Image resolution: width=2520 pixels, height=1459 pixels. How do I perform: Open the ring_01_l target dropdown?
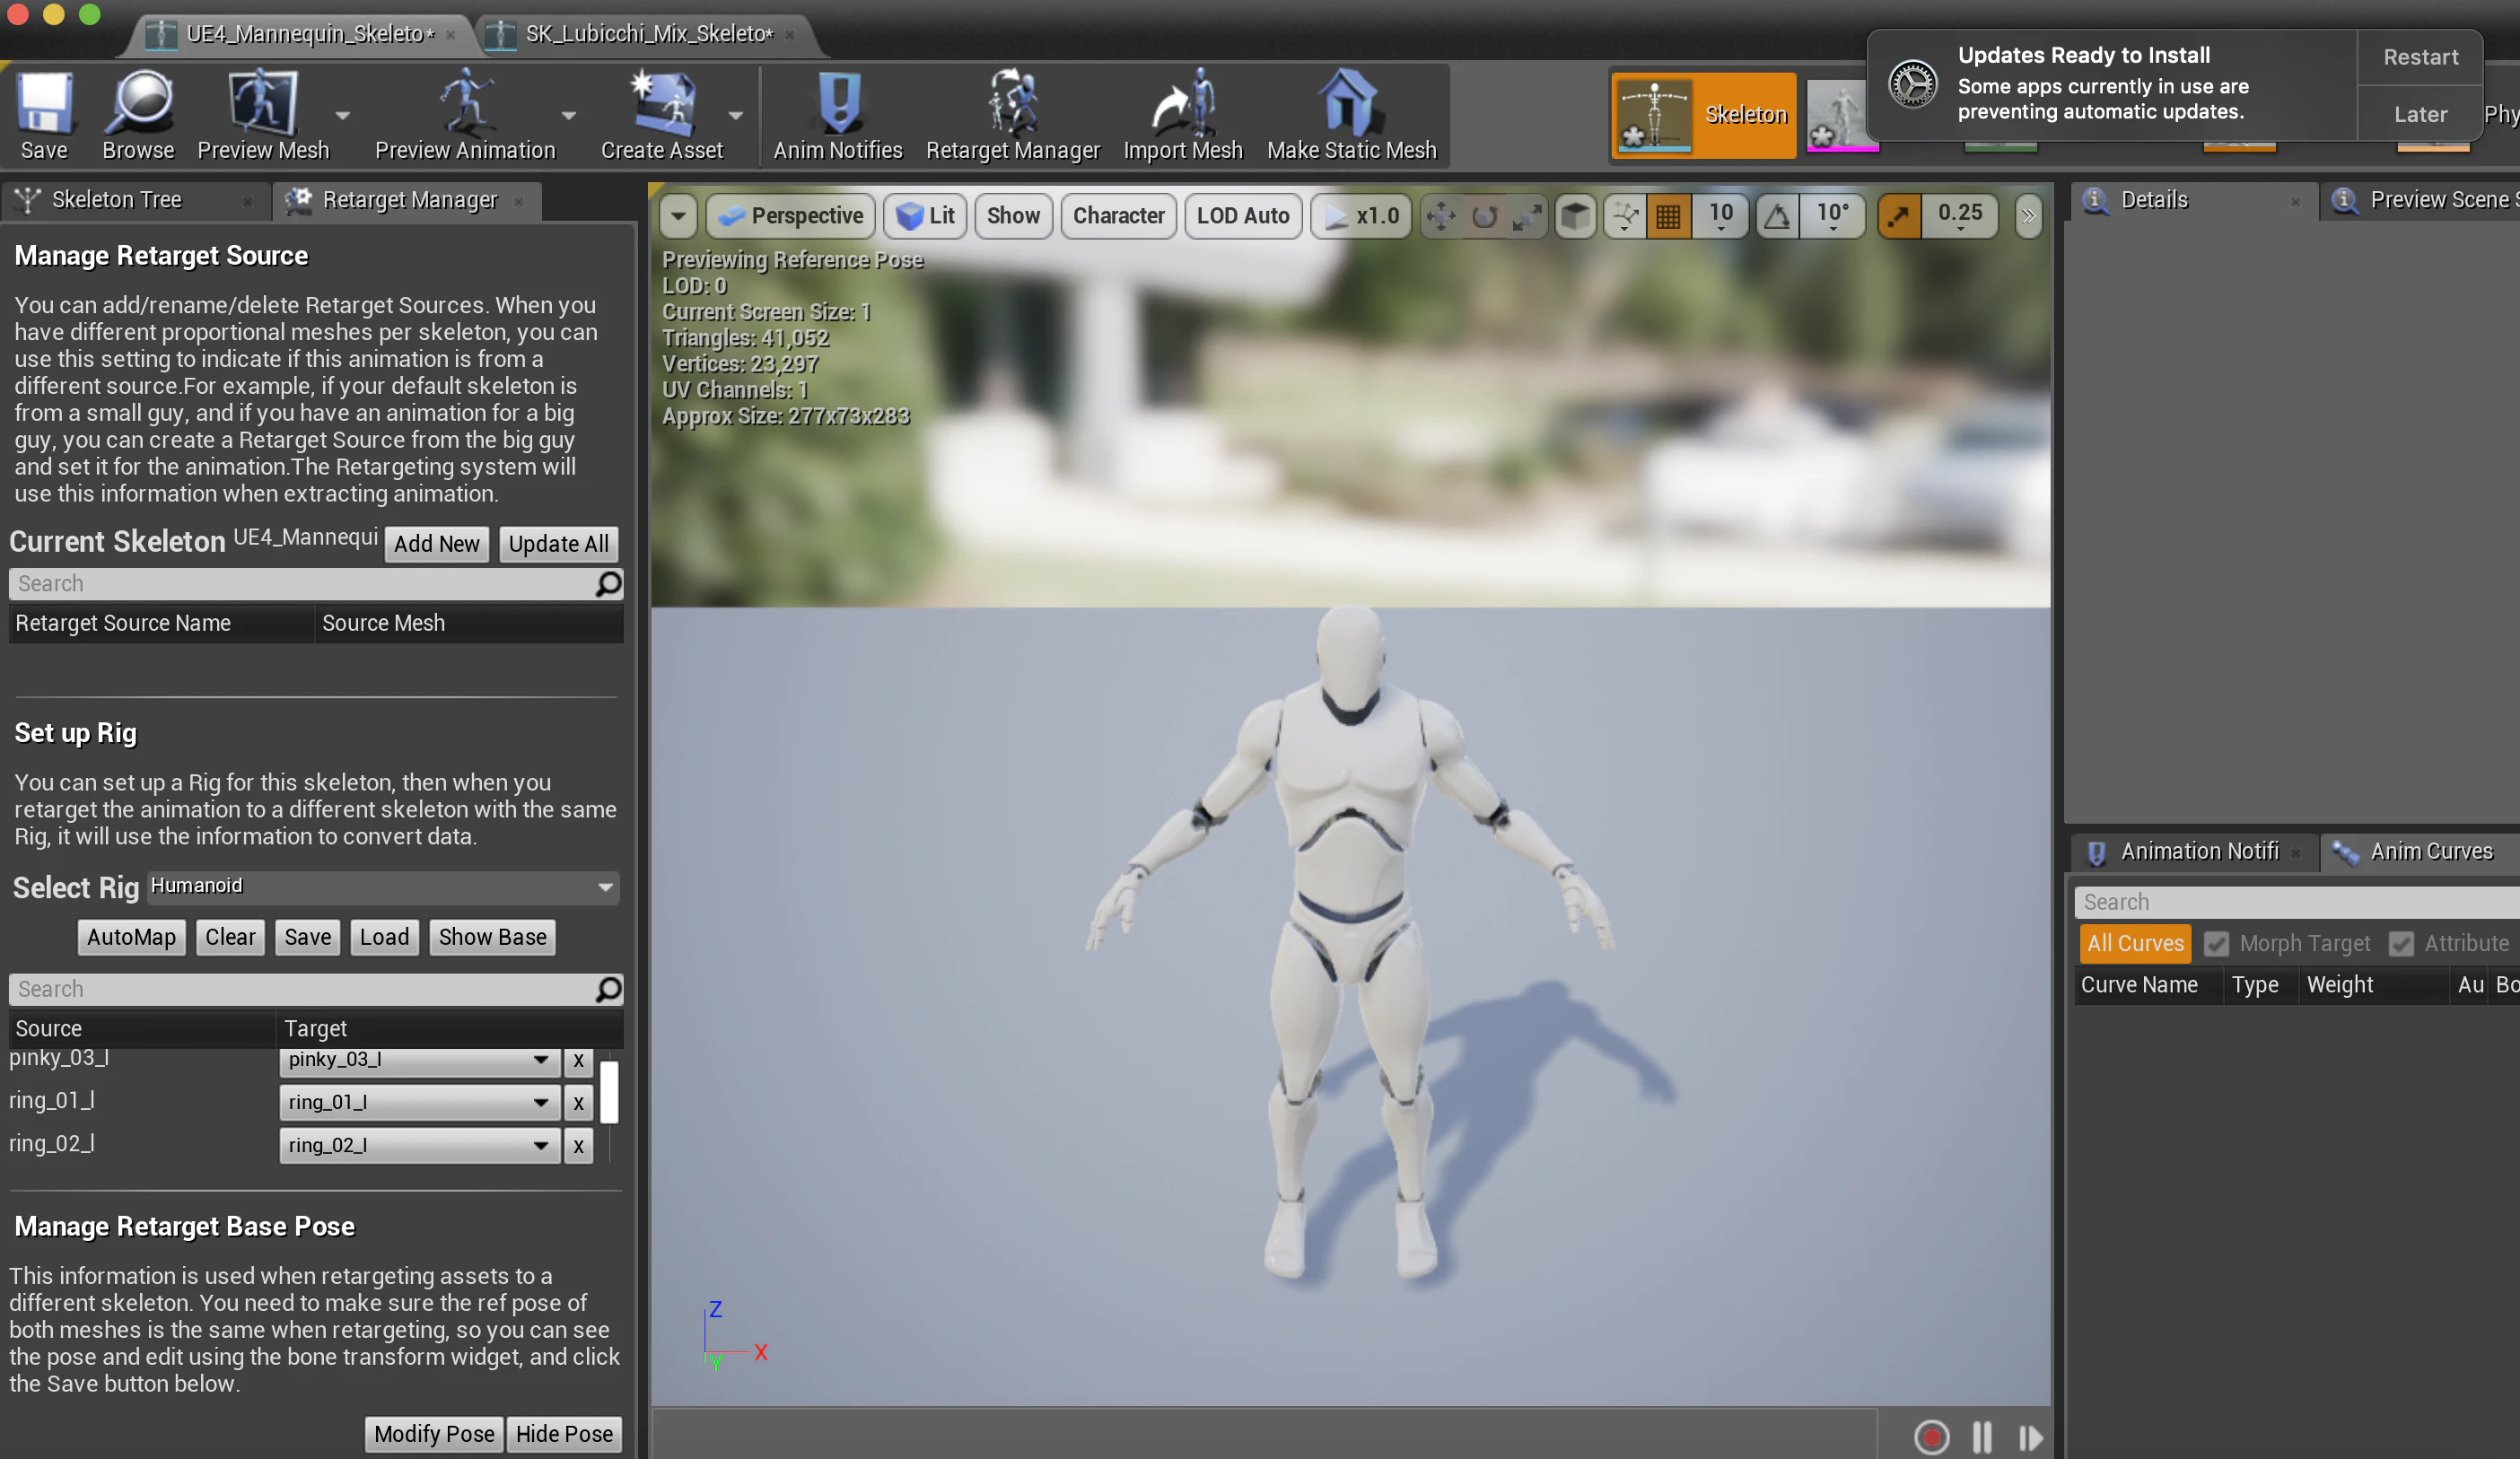(418, 1103)
